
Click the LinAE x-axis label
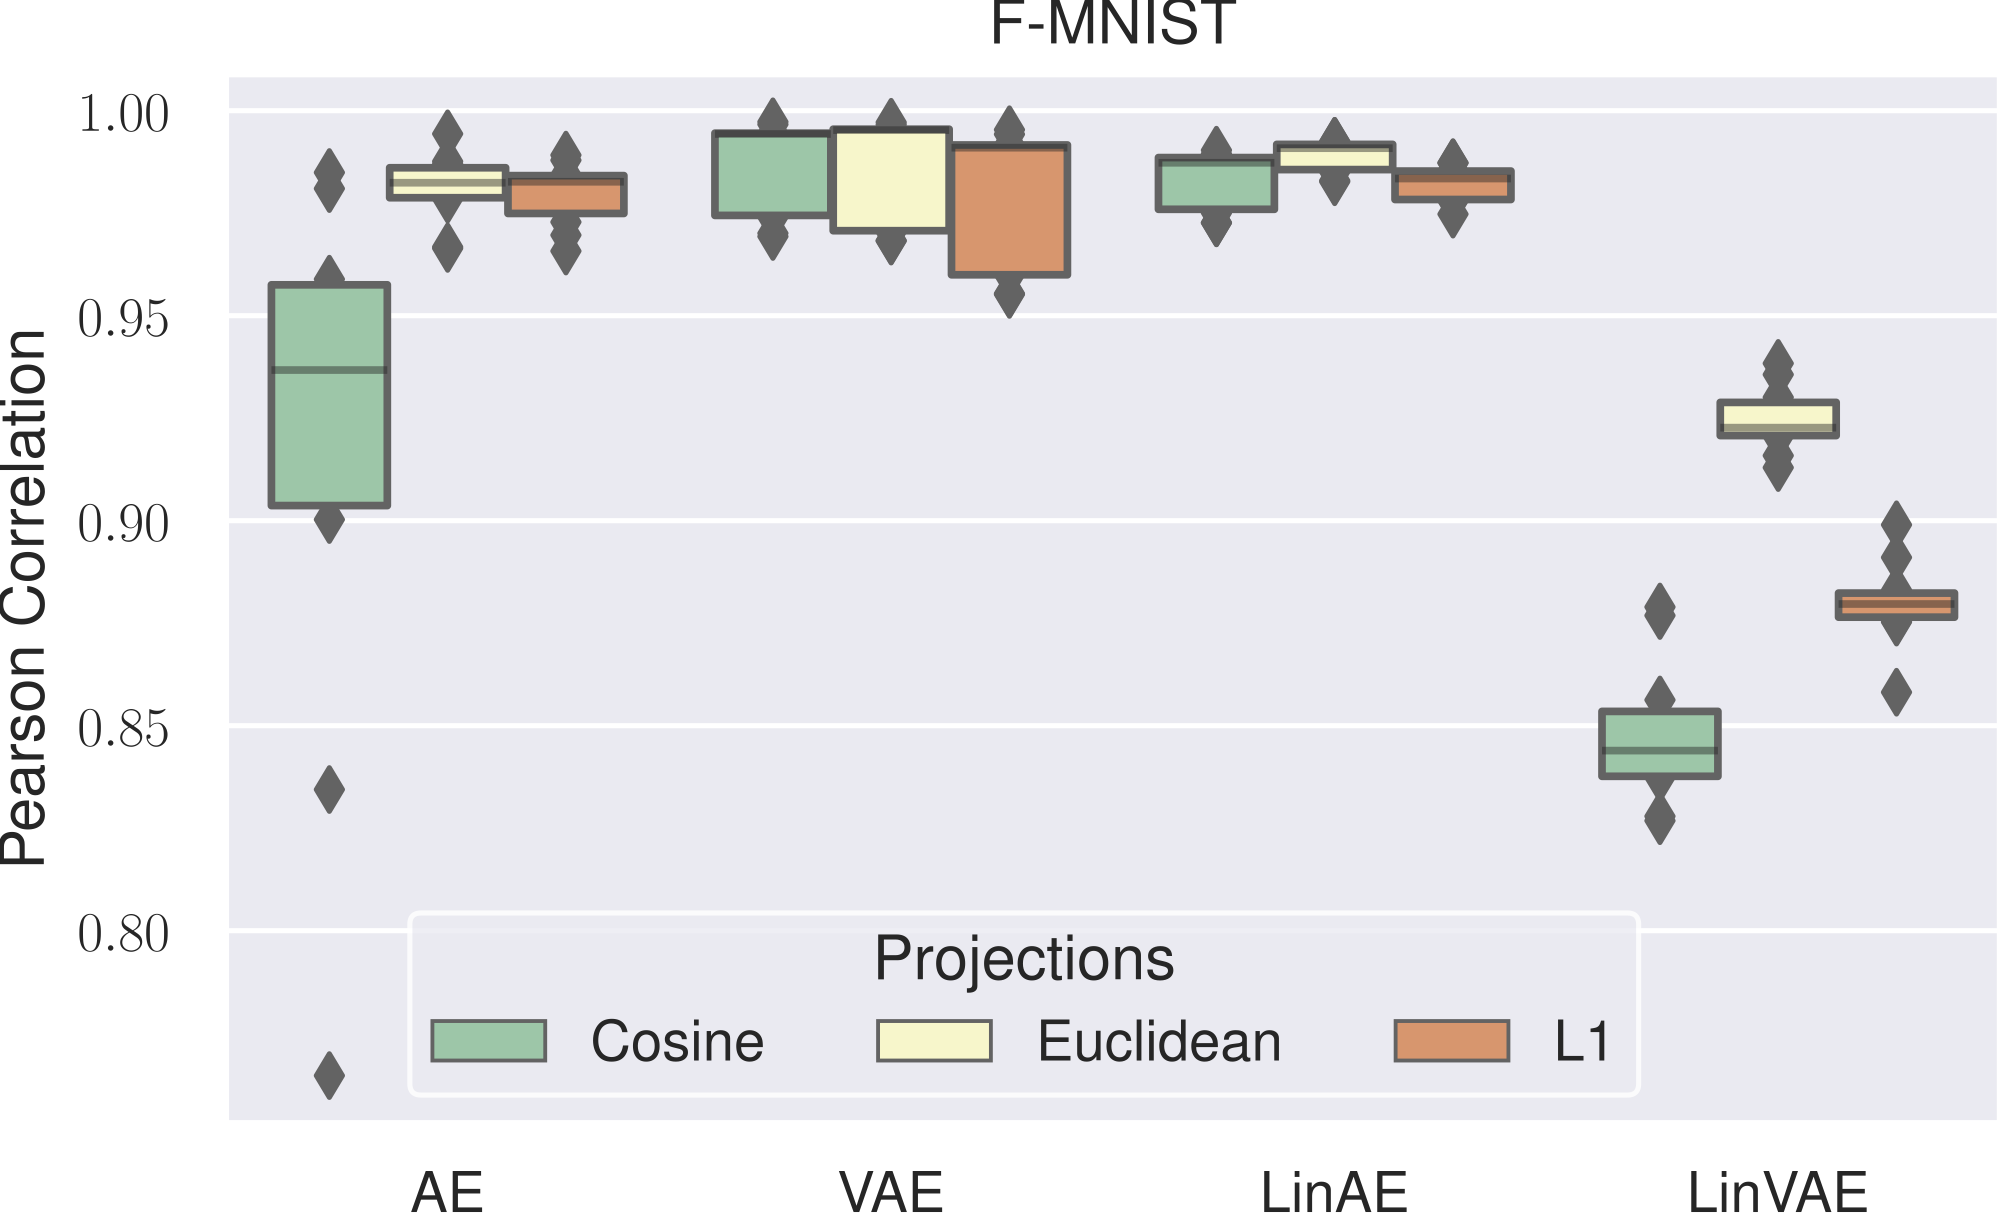point(1334,1192)
